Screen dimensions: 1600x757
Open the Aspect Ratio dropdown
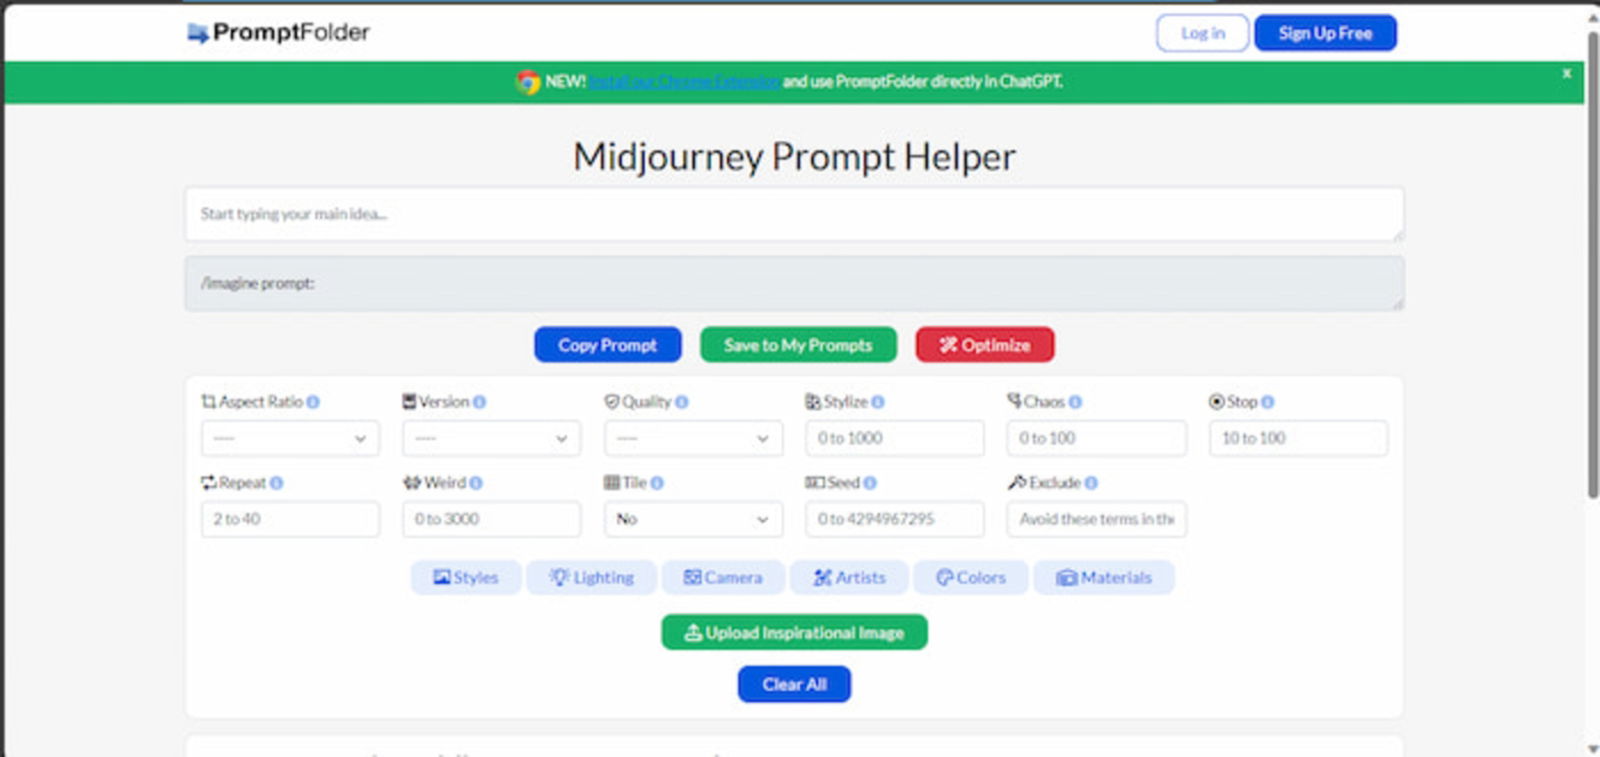(290, 438)
